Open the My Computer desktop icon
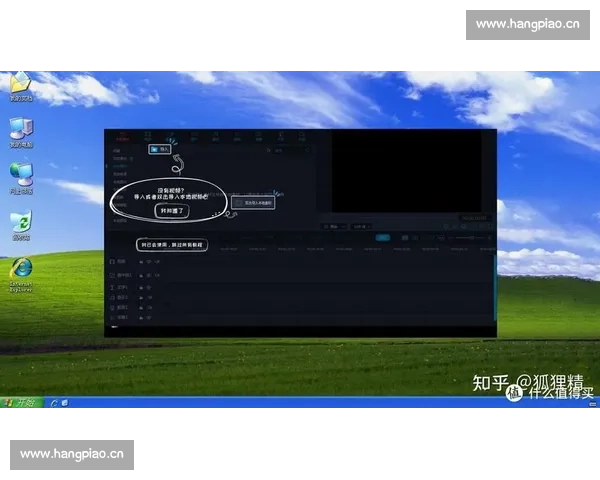600x480 pixels. point(19,129)
